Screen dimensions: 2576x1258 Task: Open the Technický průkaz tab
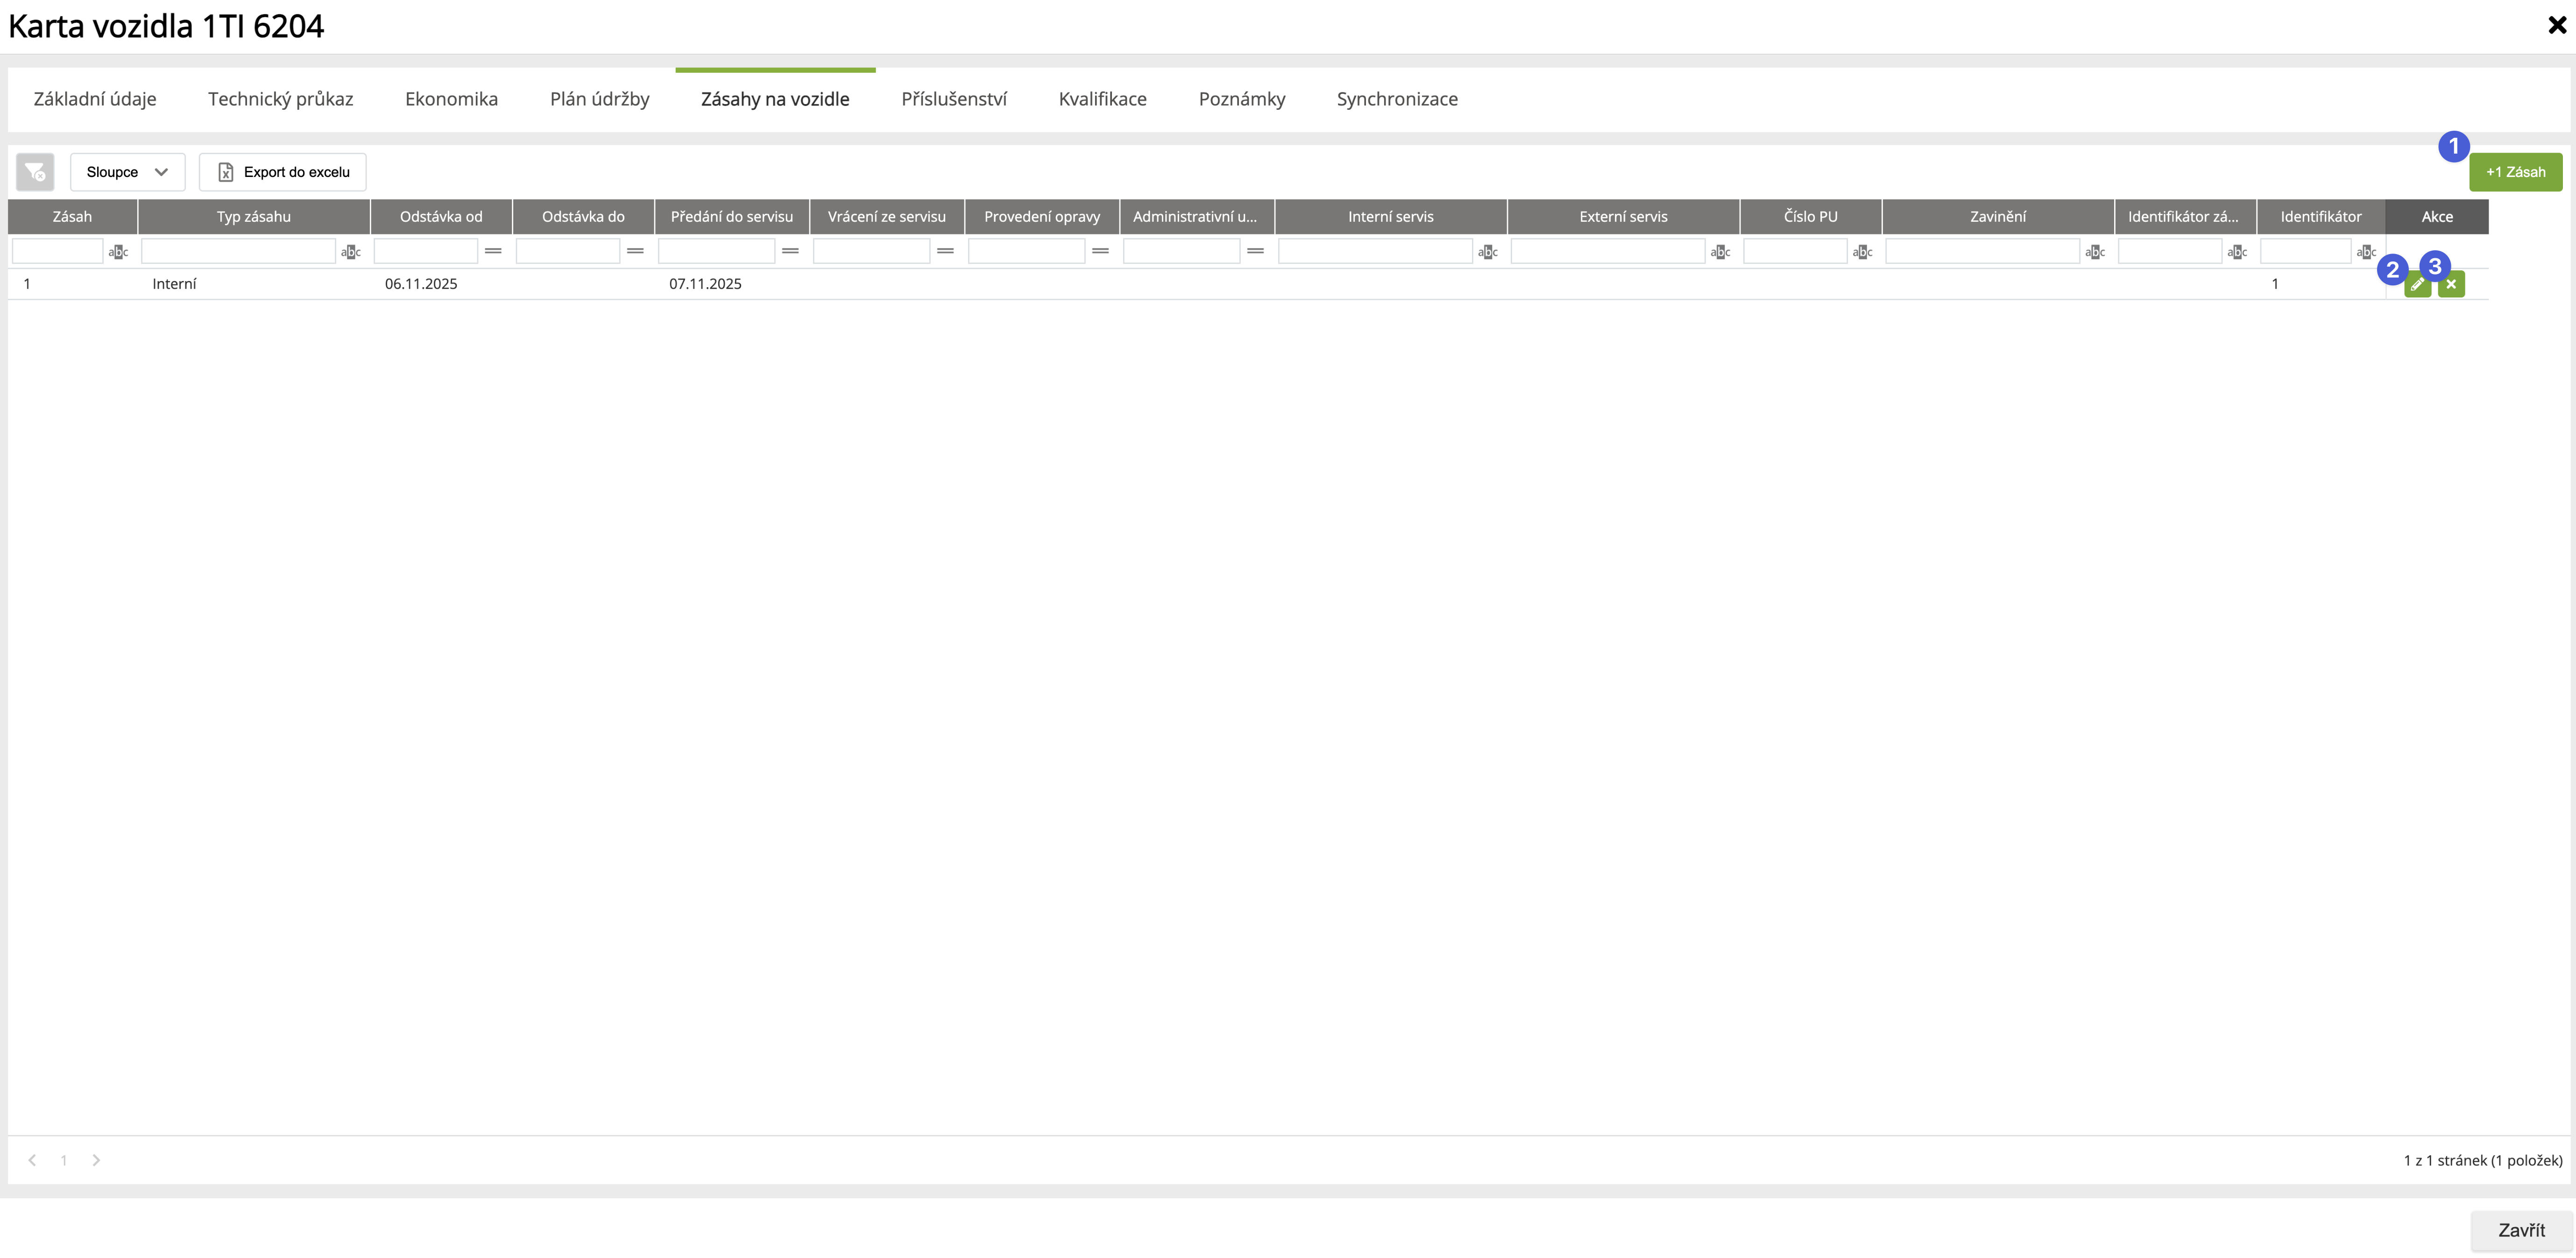(280, 99)
